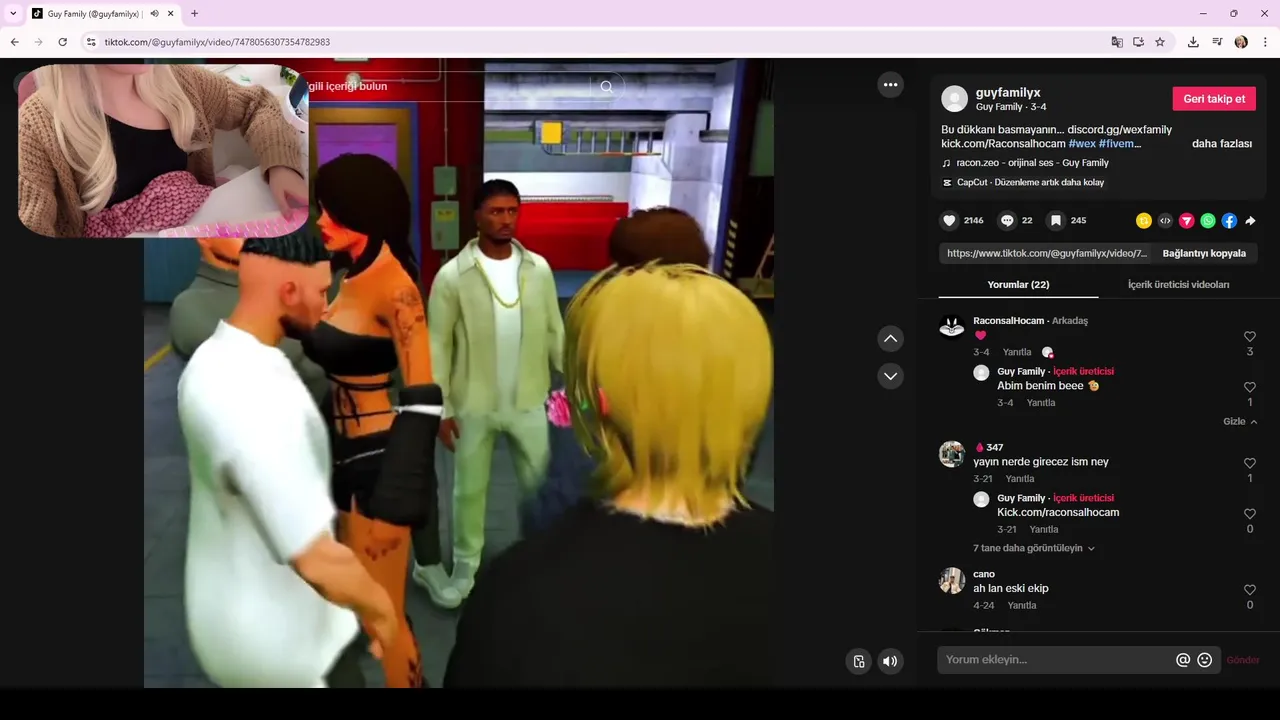The width and height of the screenshot is (1280, 720).
Task: Reply to 'ah lan eski ekip' via 'Yanıtla'
Action: click(x=1022, y=606)
